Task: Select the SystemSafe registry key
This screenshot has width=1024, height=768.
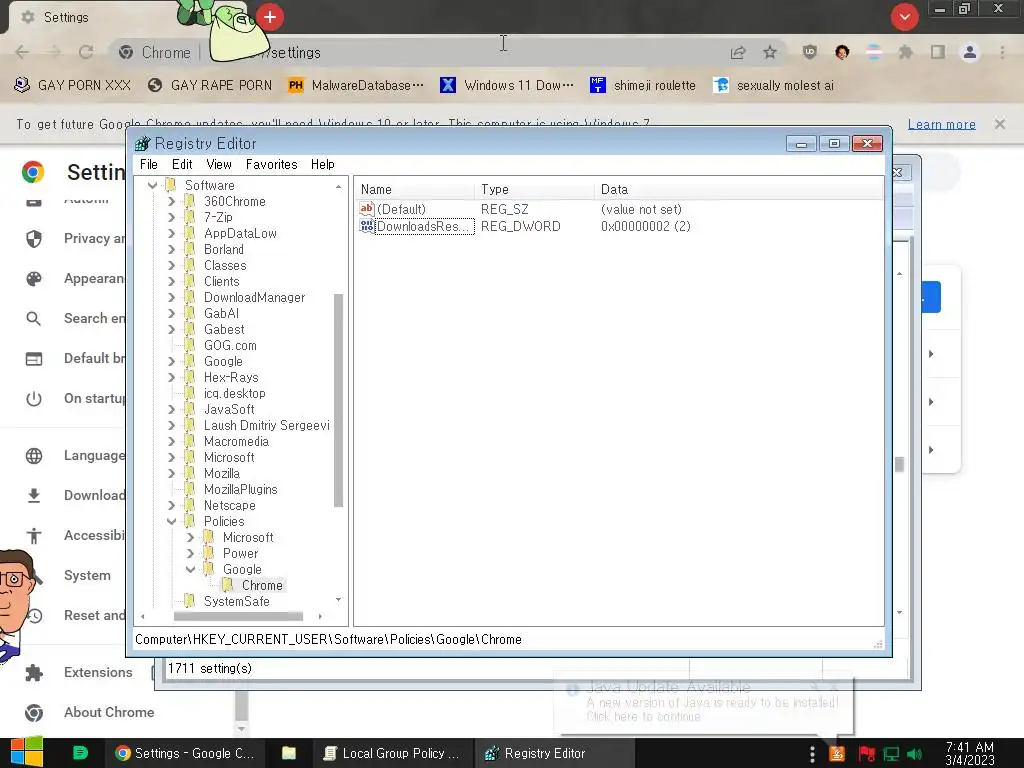Action: pos(236,601)
